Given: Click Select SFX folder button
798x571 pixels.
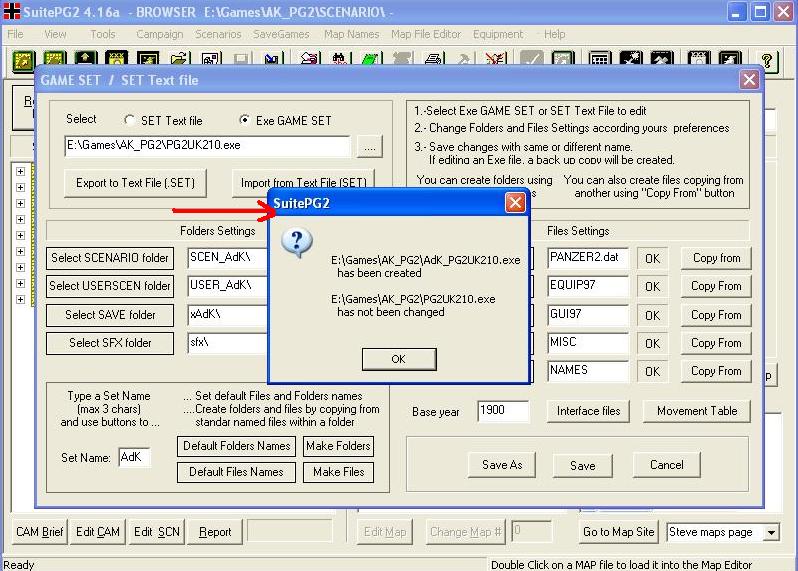Looking at the screenshot, I should [110, 343].
